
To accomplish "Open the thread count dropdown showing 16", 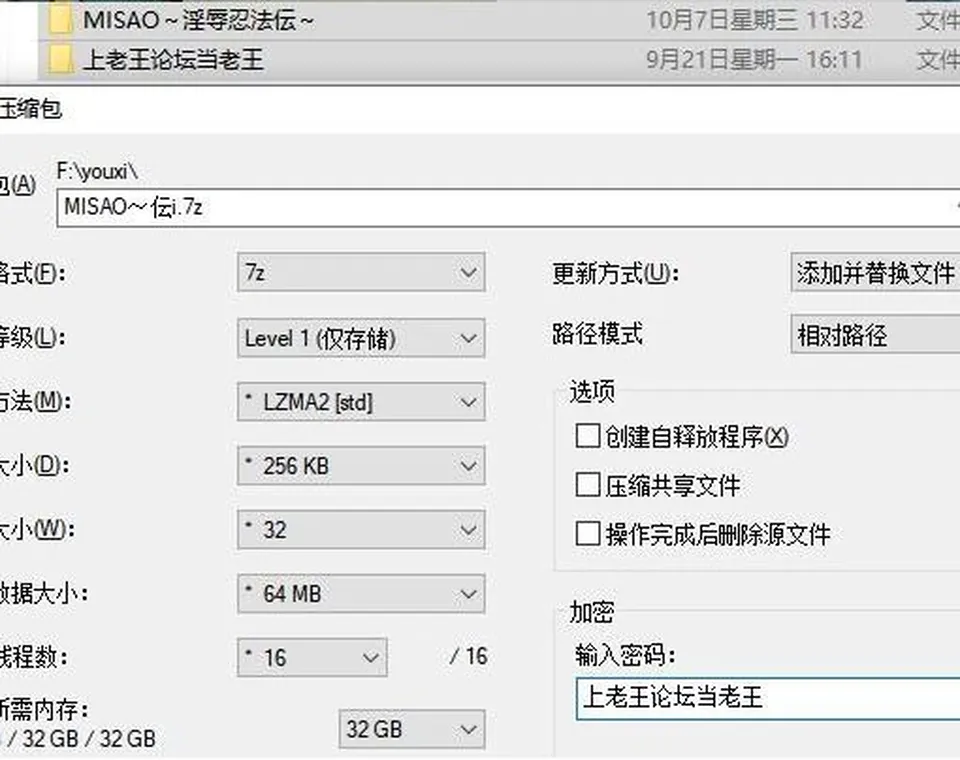I will click(x=312, y=658).
